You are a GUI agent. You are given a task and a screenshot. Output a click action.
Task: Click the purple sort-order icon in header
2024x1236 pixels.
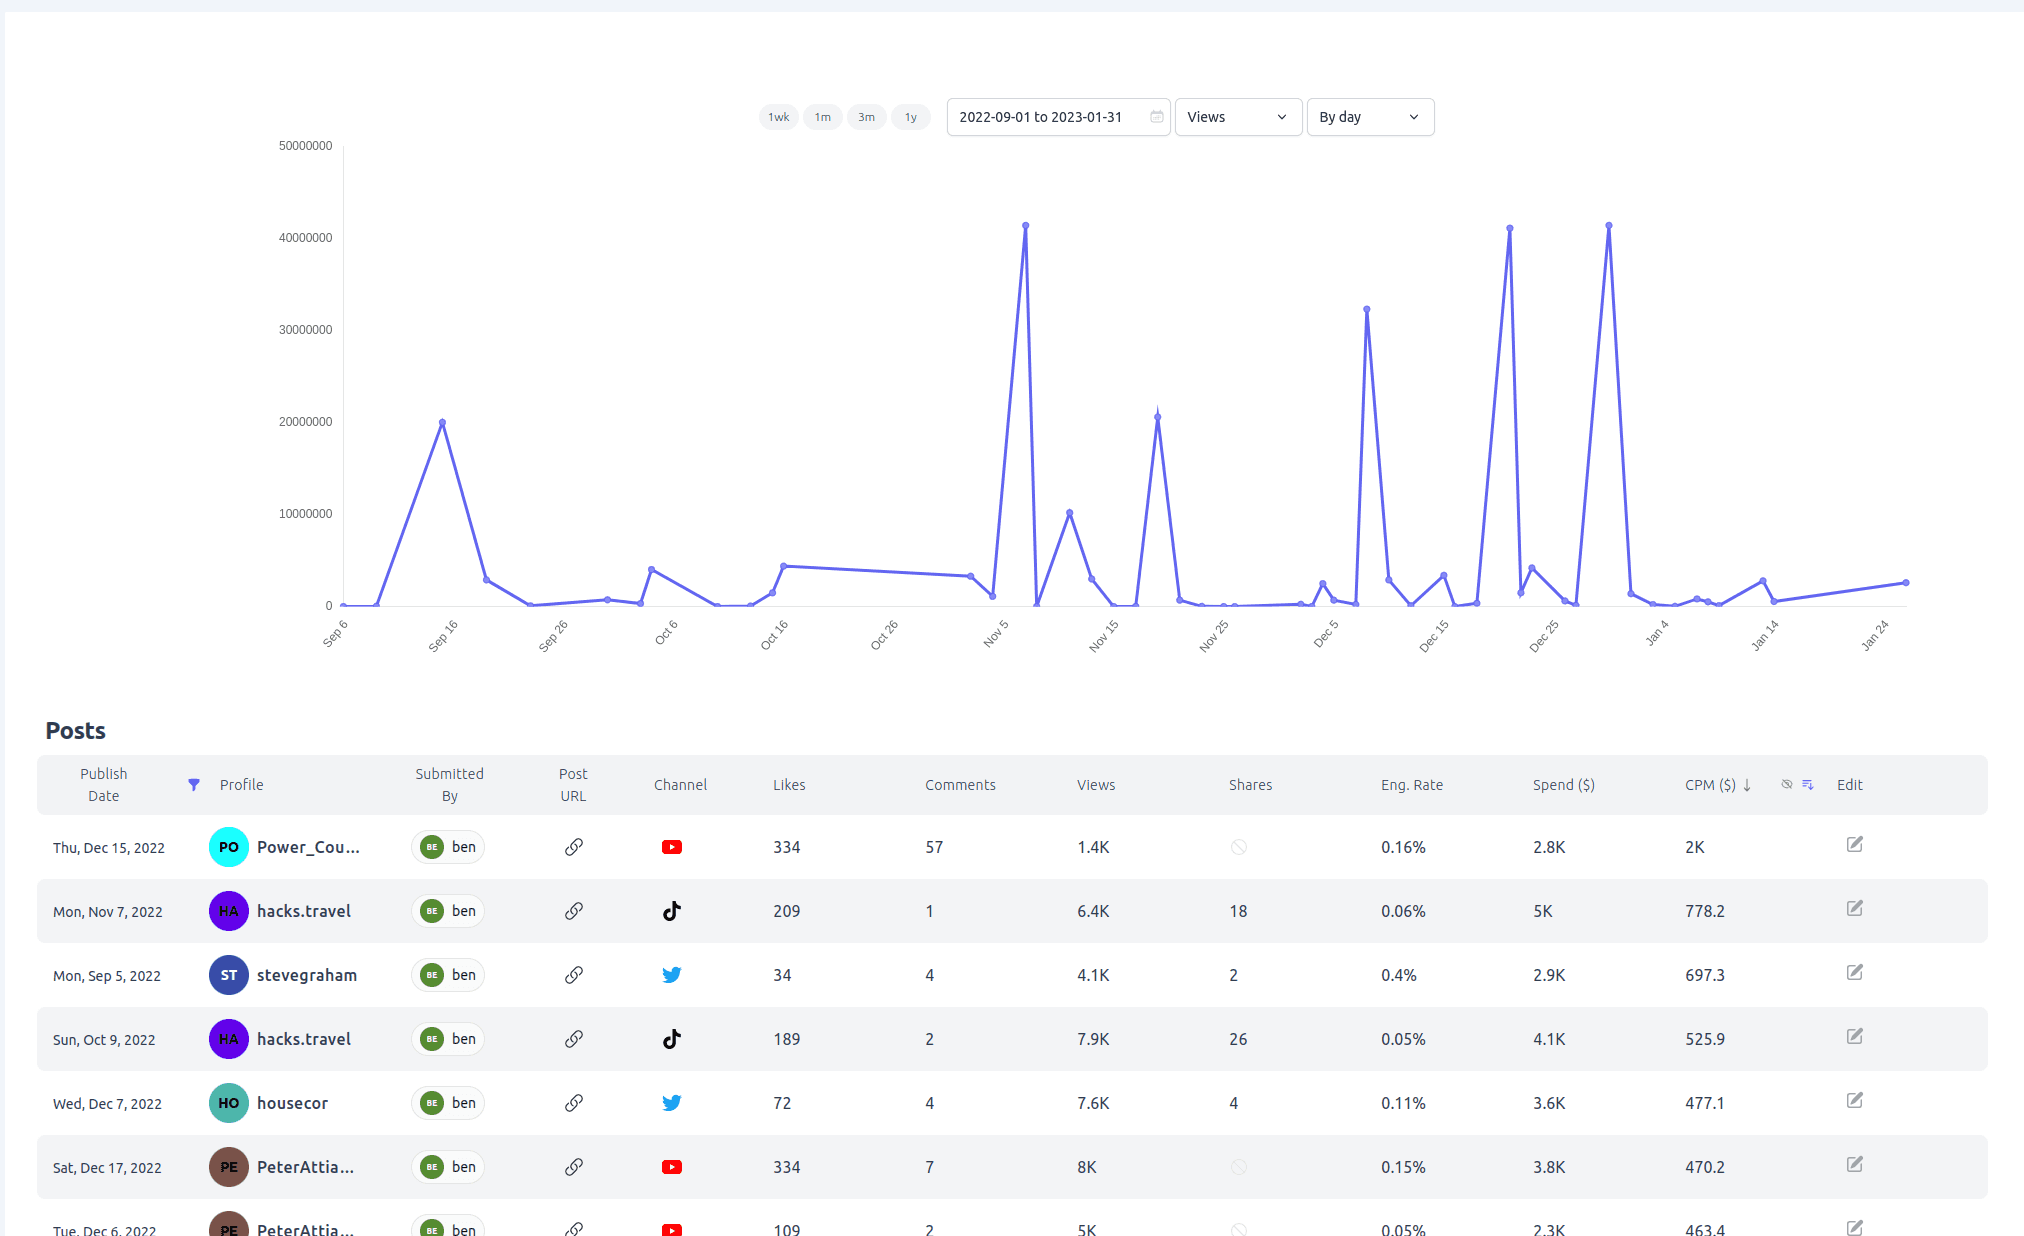point(1808,785)
